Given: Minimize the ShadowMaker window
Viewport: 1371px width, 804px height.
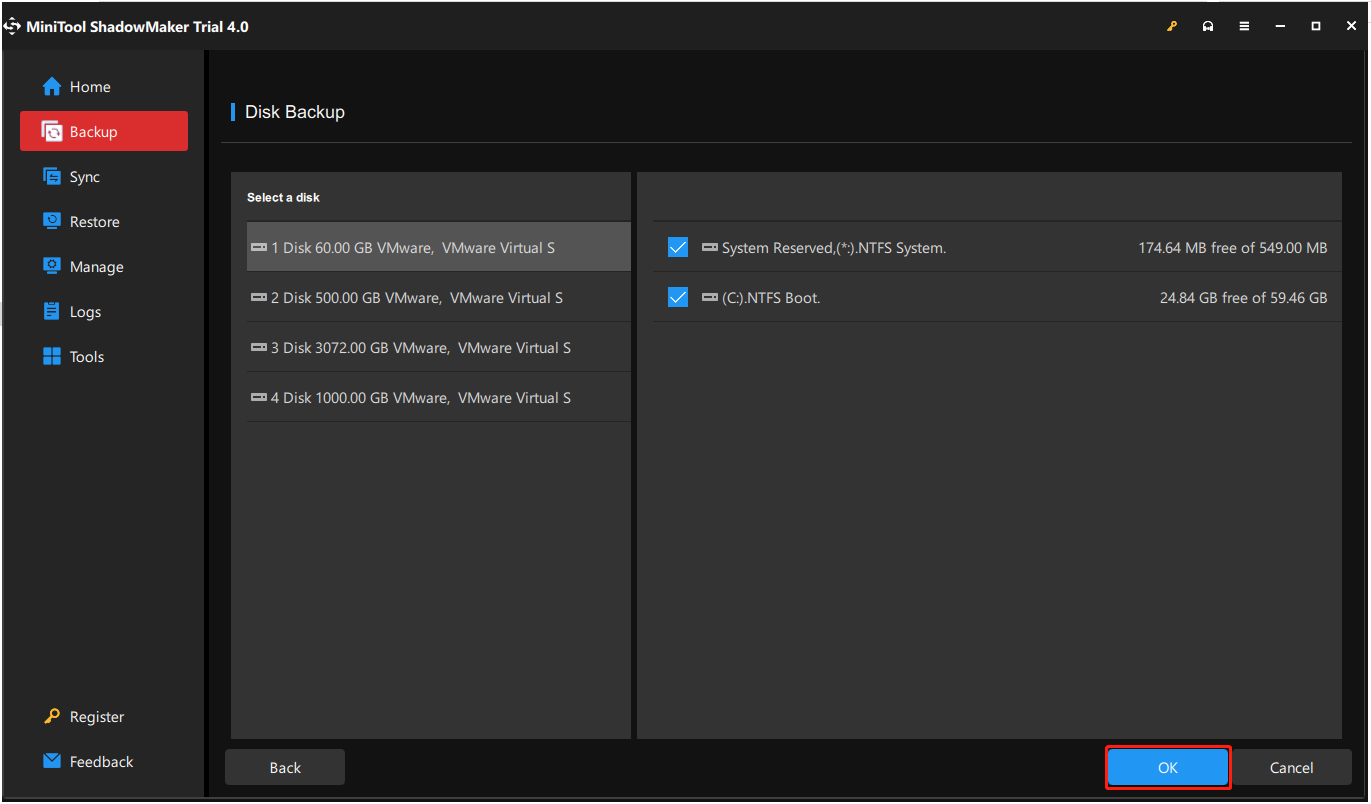Looking at the screenshot, I should (1280, 27).
